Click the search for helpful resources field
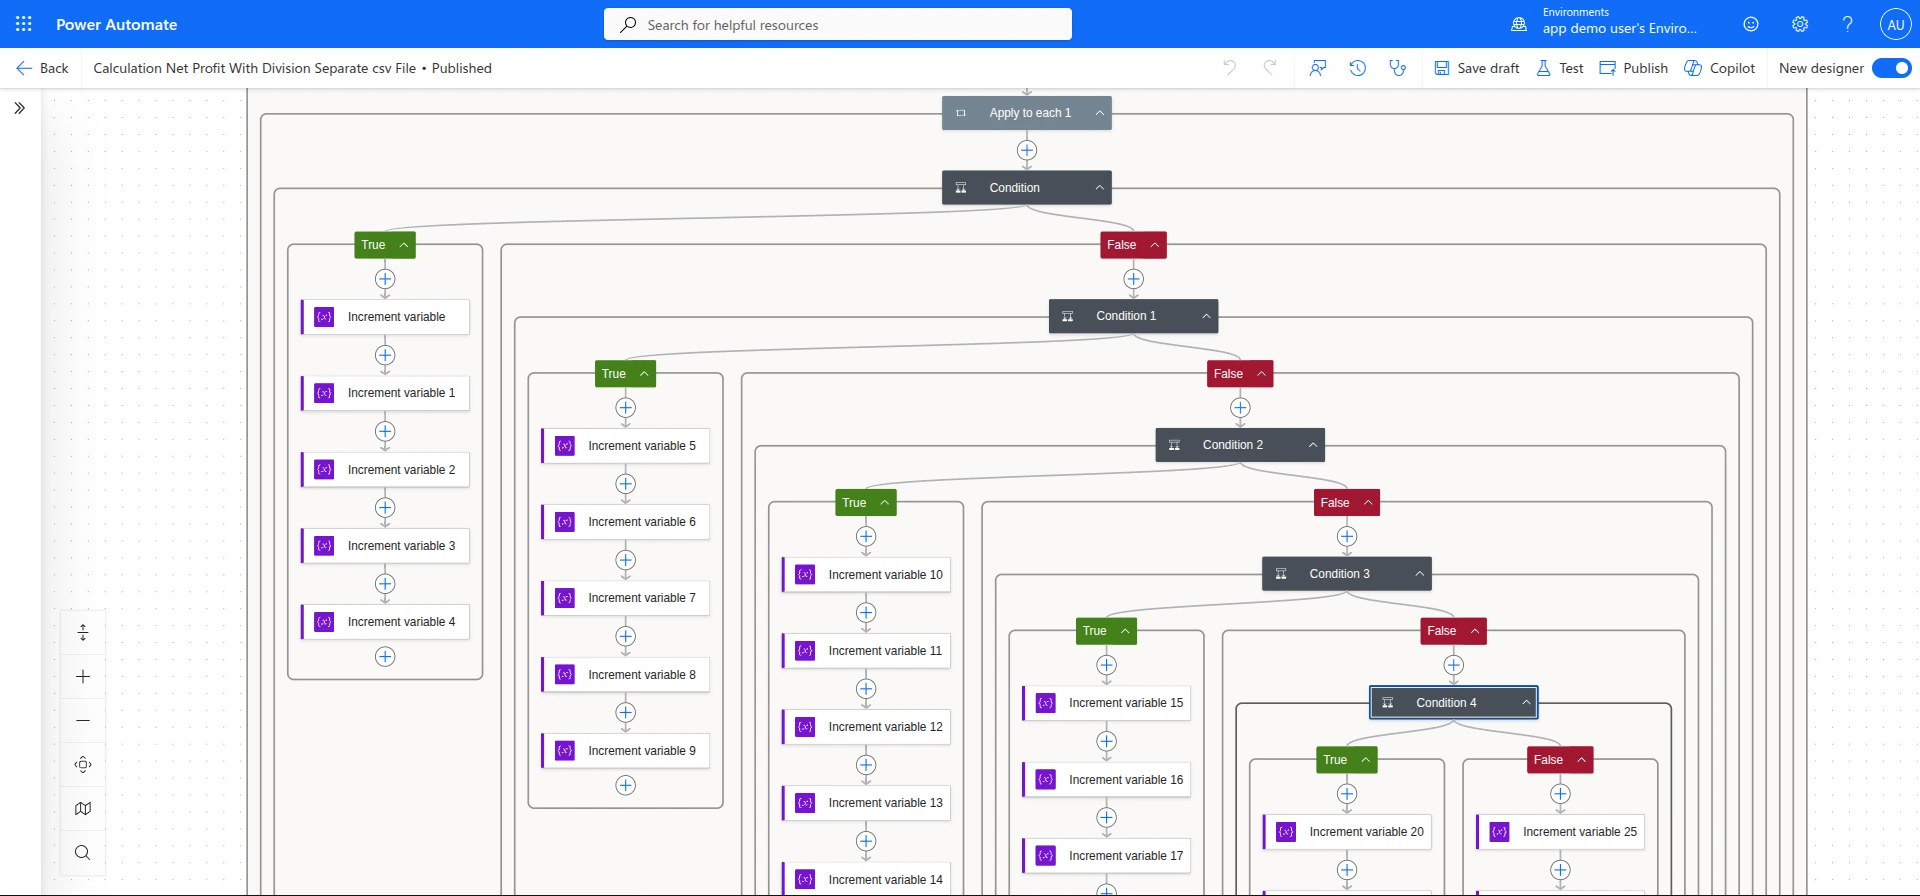This screenshot has height=896, width=1920. point(838,24)
